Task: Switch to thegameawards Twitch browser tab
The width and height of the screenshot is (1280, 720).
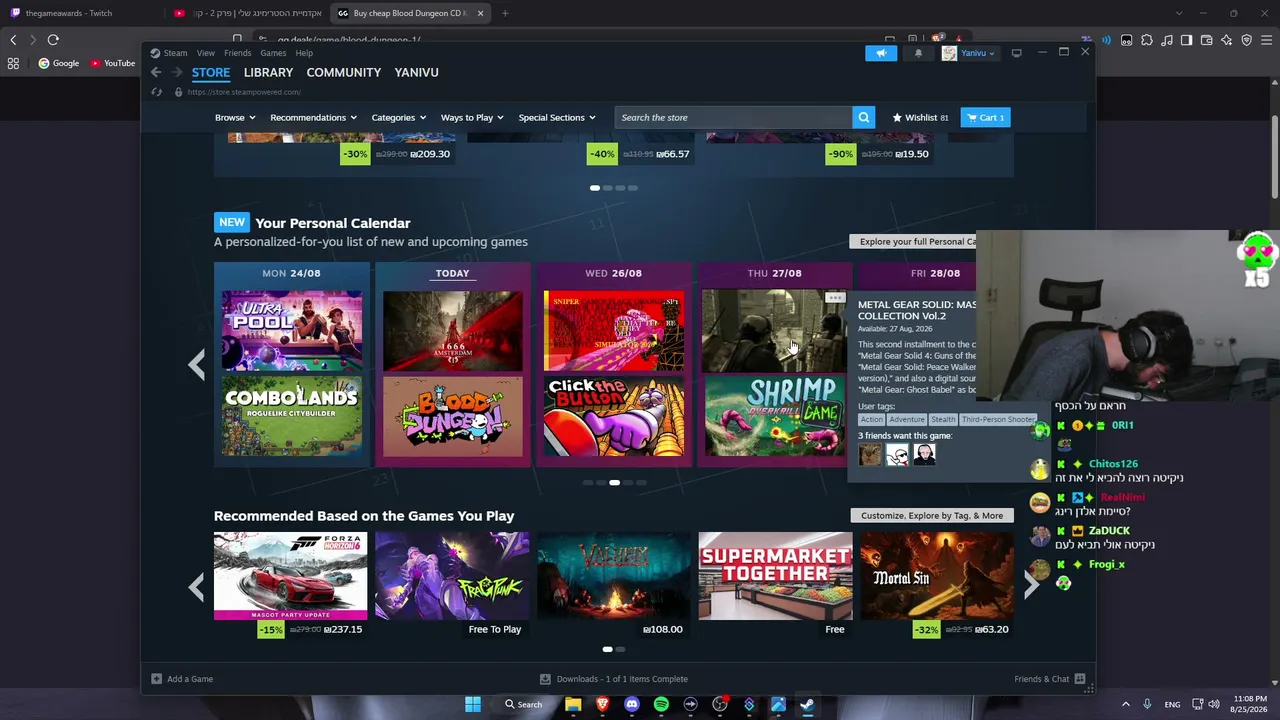Action: click(x=80, y=13)
